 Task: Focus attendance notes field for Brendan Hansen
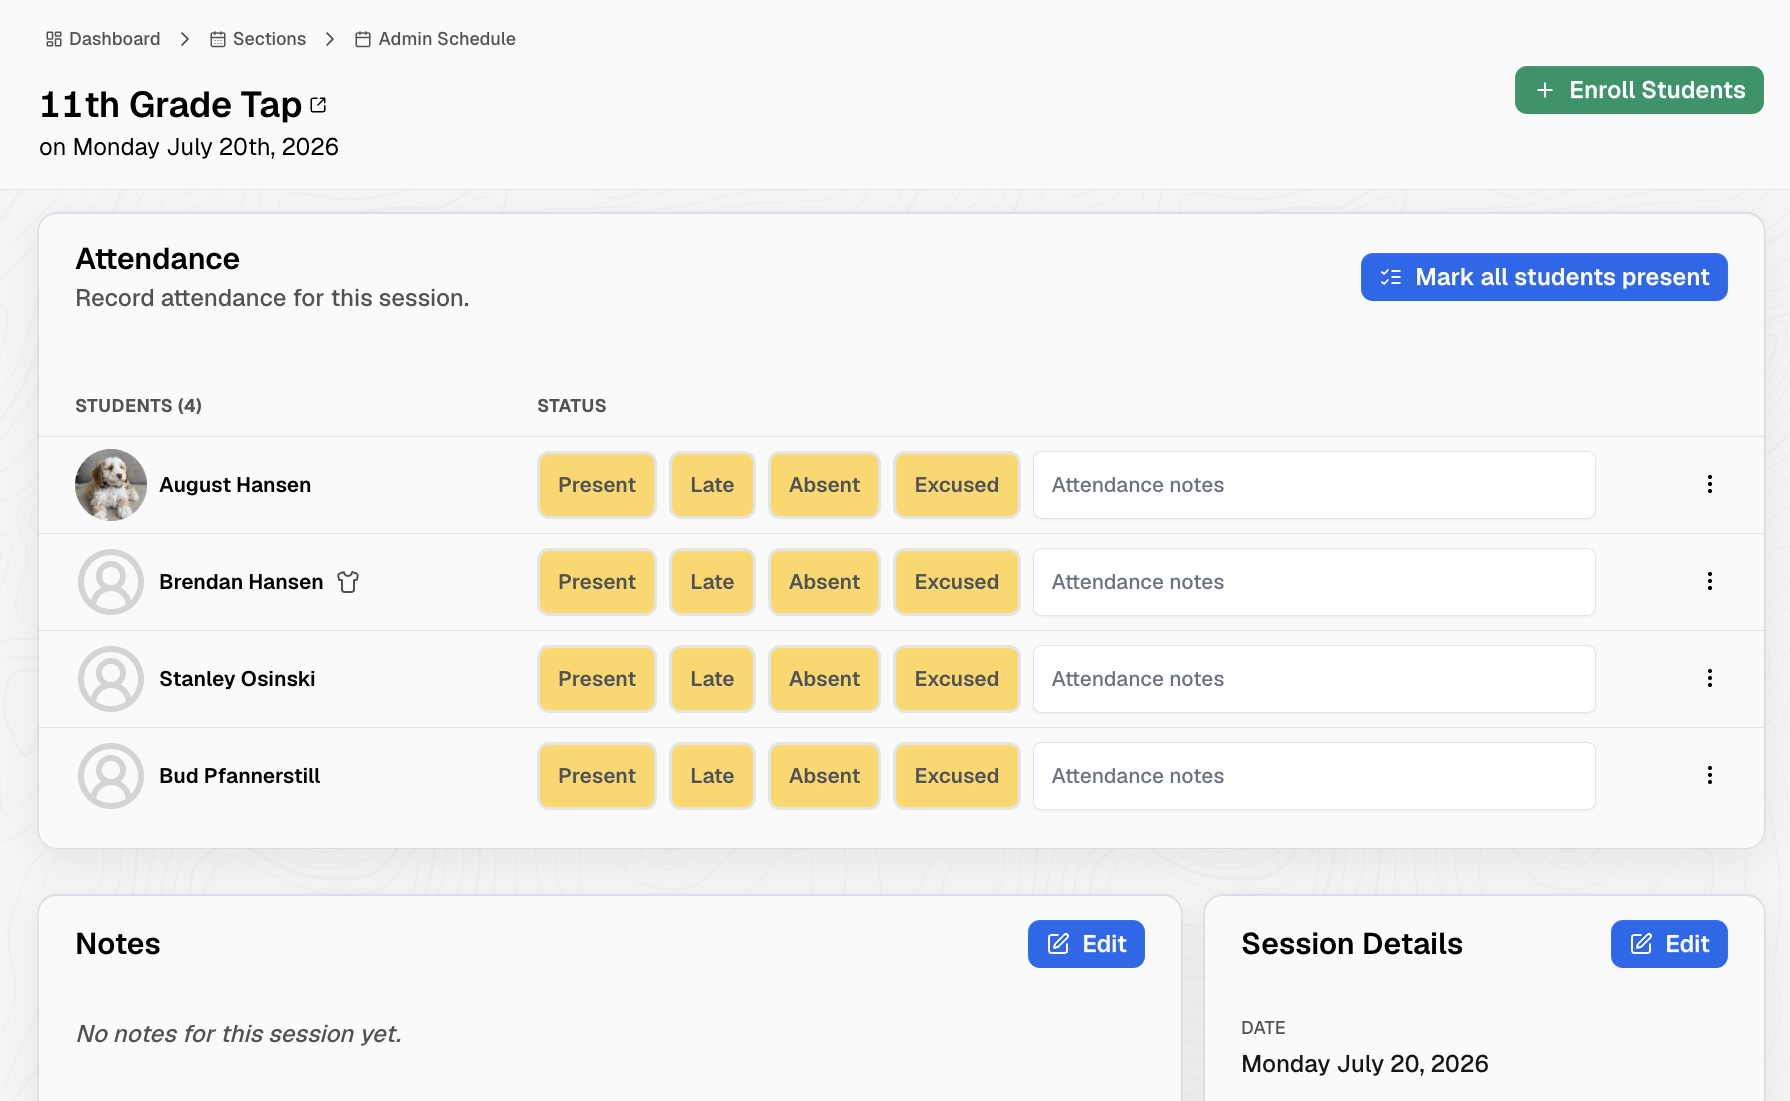[x=1314, y=582]
